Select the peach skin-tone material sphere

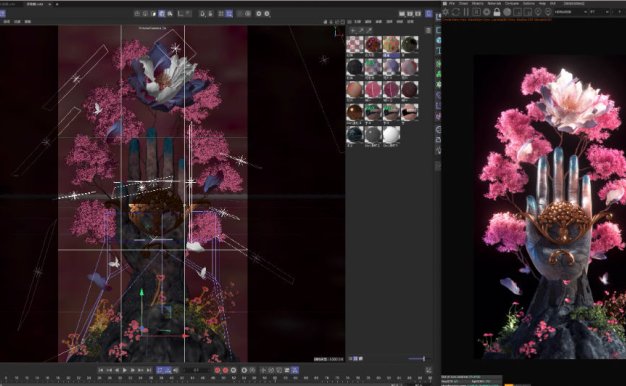click(x=355, y=90)
